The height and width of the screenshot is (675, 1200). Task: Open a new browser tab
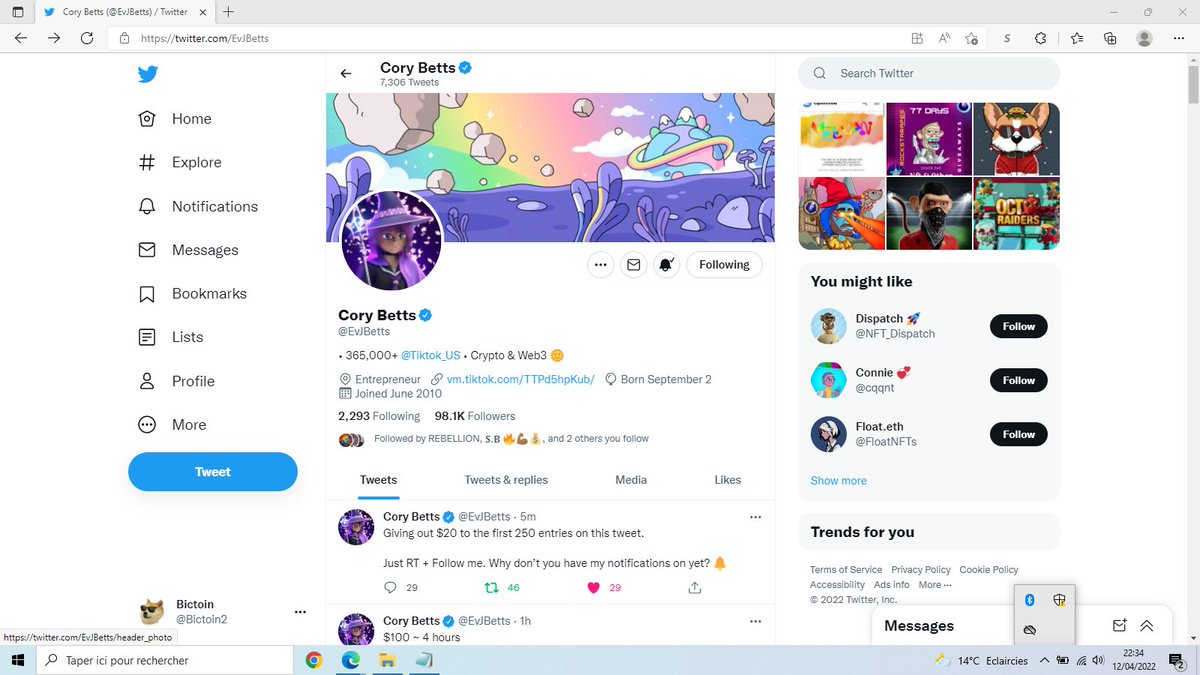point(229,12)
